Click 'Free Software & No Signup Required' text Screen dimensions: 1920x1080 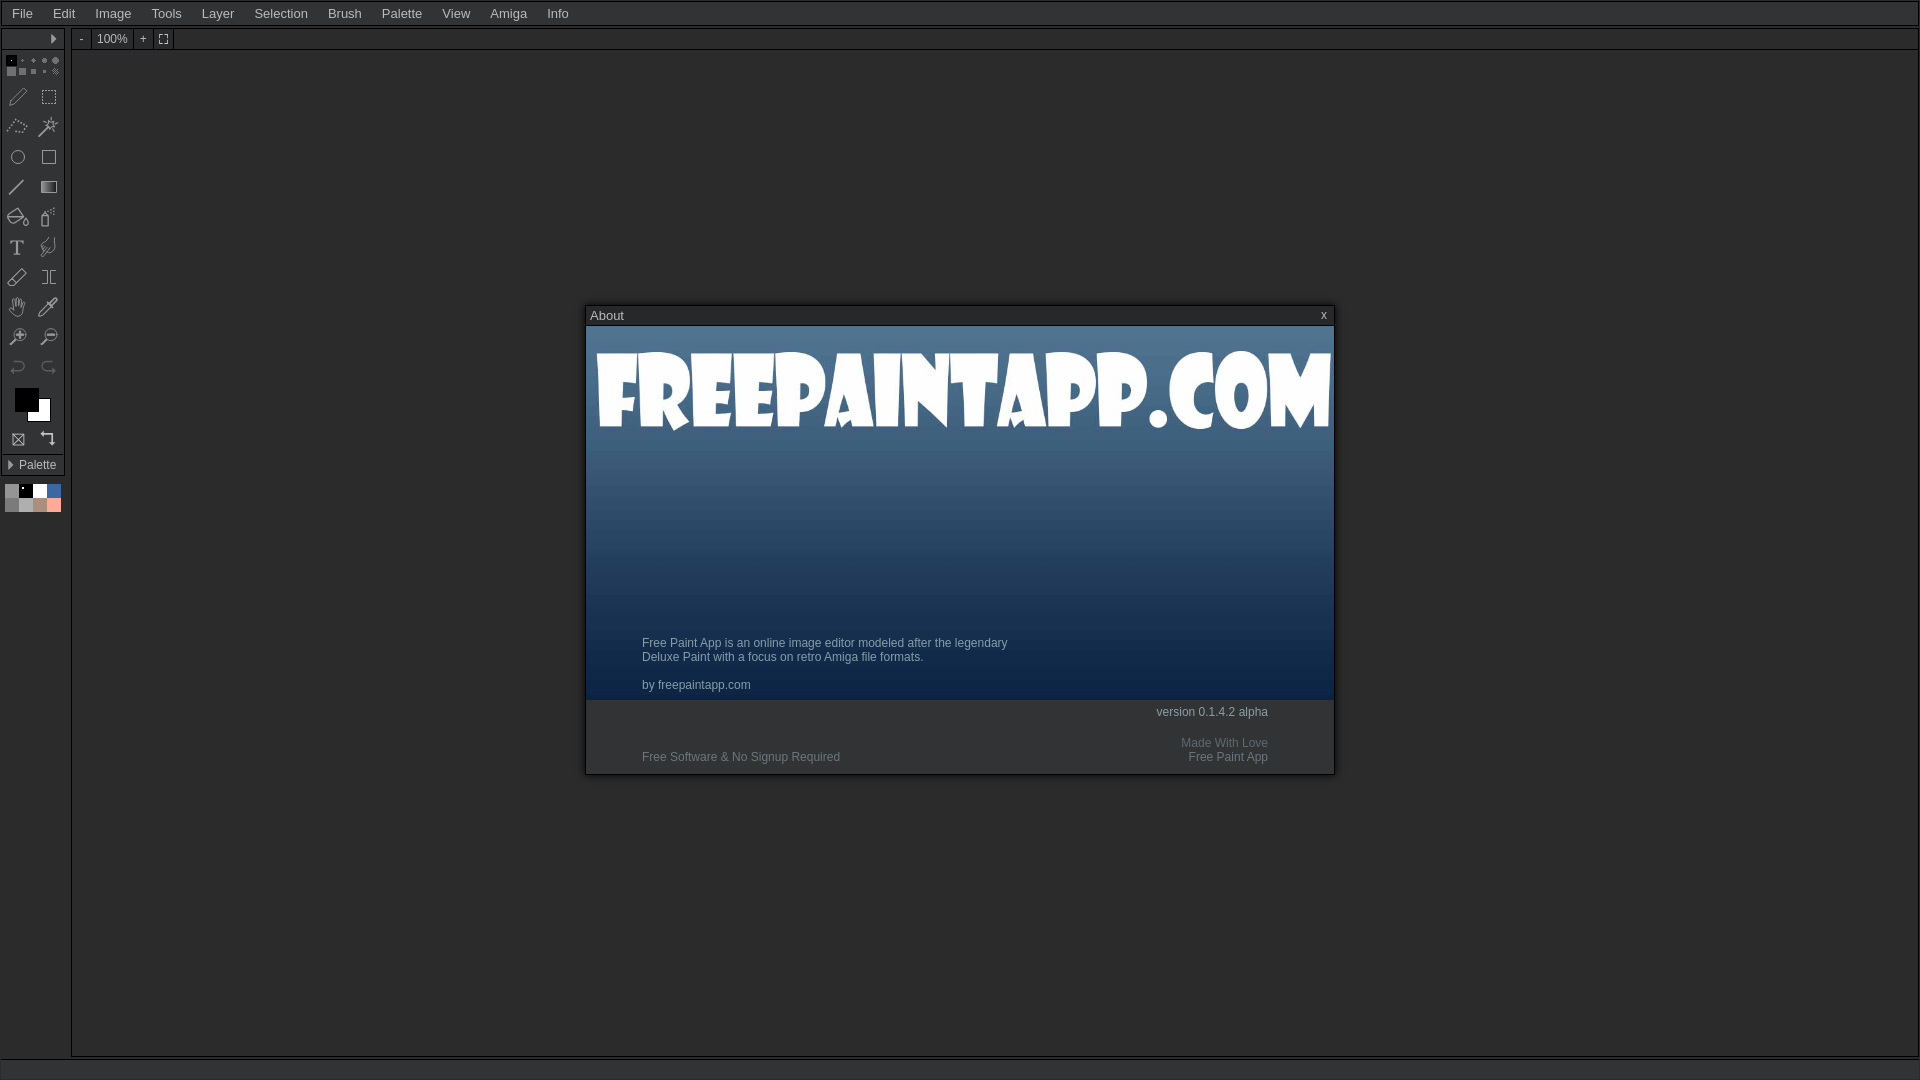click(741, 757)
